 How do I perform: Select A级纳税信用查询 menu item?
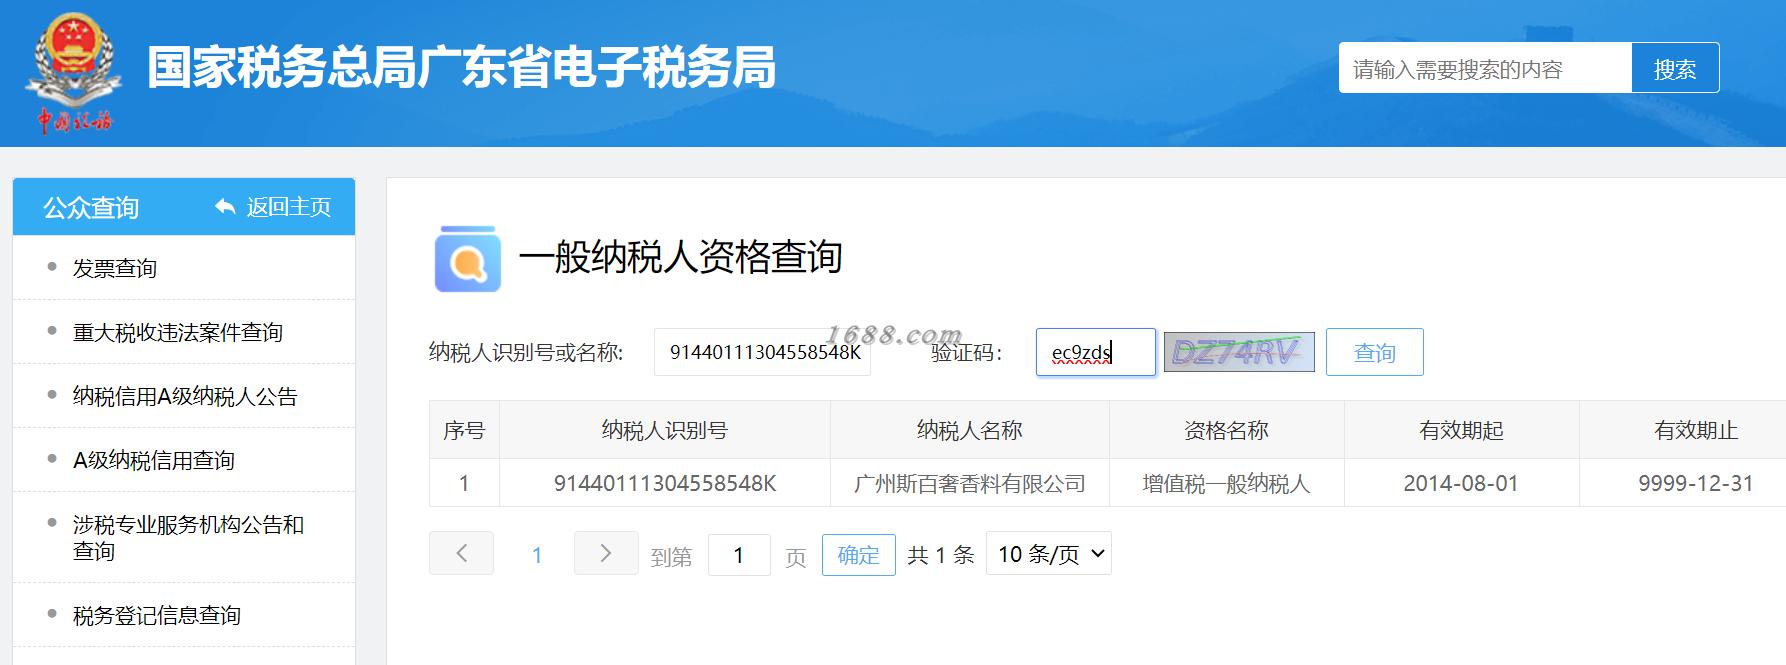(154, 460)
